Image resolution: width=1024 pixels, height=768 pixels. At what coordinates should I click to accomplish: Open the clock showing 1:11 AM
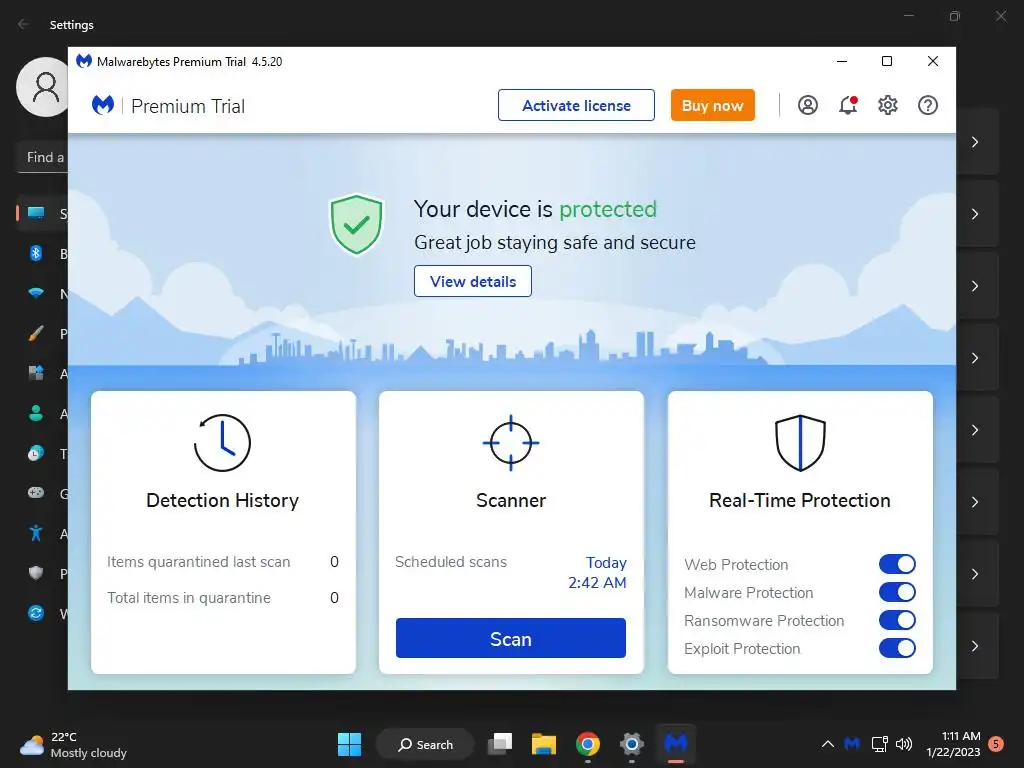953,744
